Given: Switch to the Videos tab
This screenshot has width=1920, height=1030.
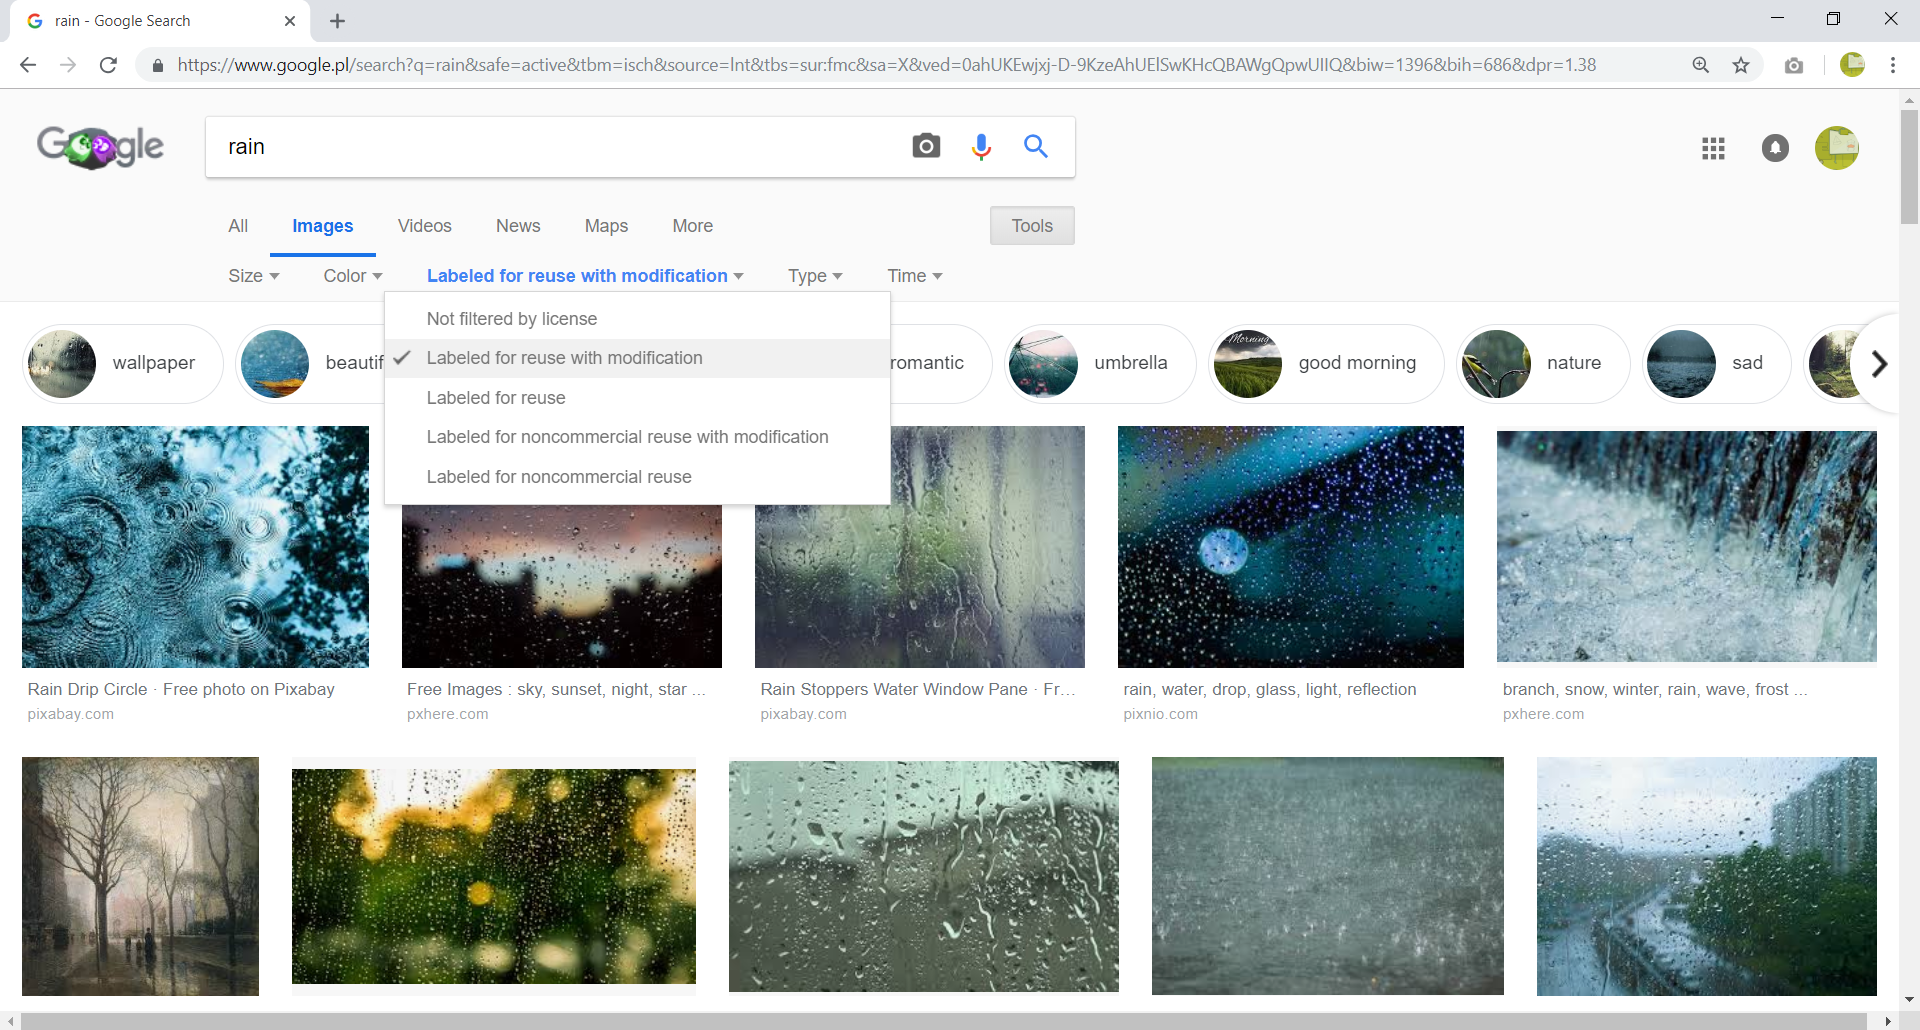Looking at the screenshot, I should [424, 226].
